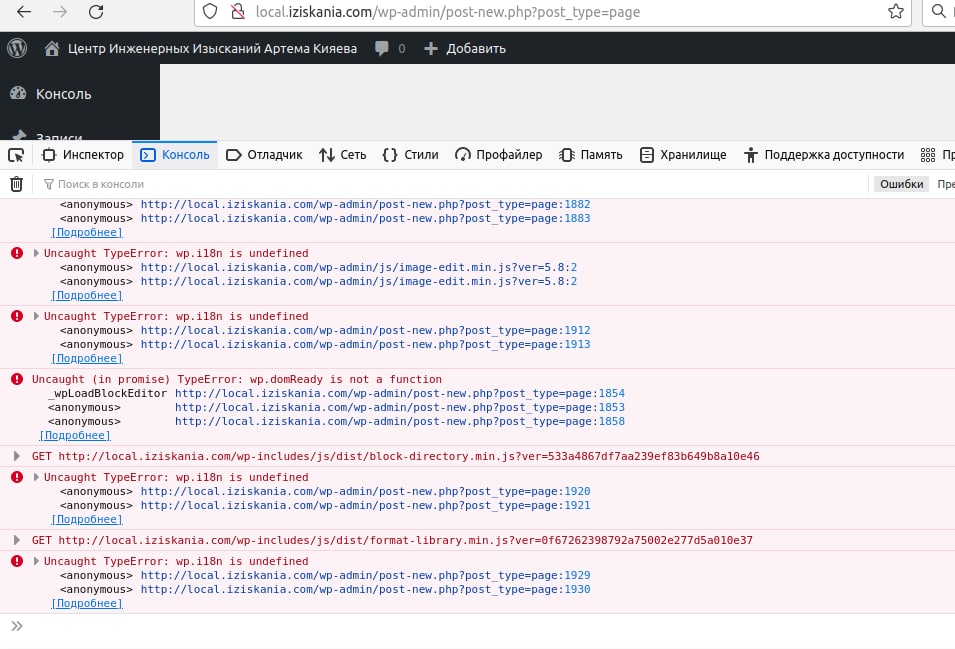The width and height of the screenshot is (955, 649).
Task: Click Подробнее under the page:1921 trace
Action: pos(87,519)
